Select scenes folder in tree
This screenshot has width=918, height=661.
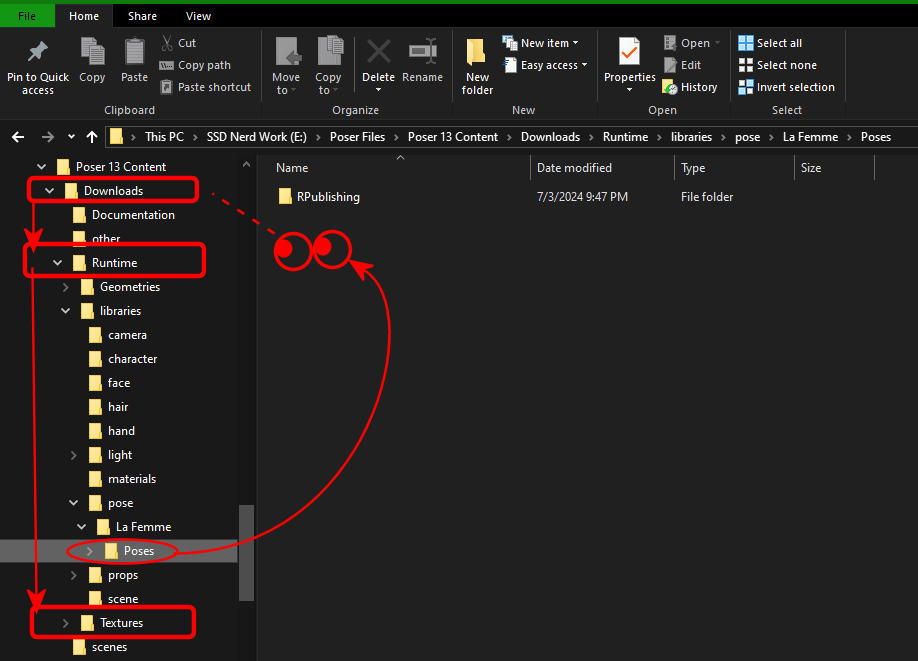click(x=109, y=647)
